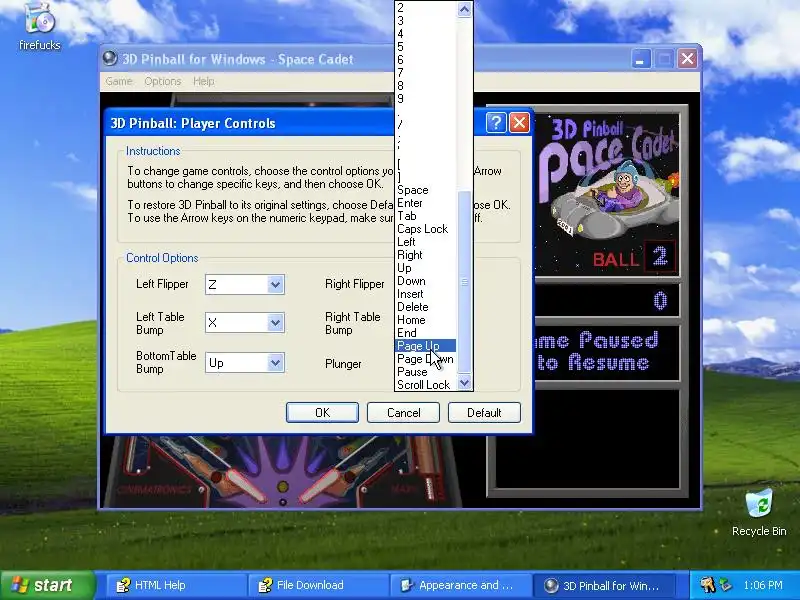Select Caps Lock from the key list
Viewport: 800px width, 600px height.
click(426, 229)
